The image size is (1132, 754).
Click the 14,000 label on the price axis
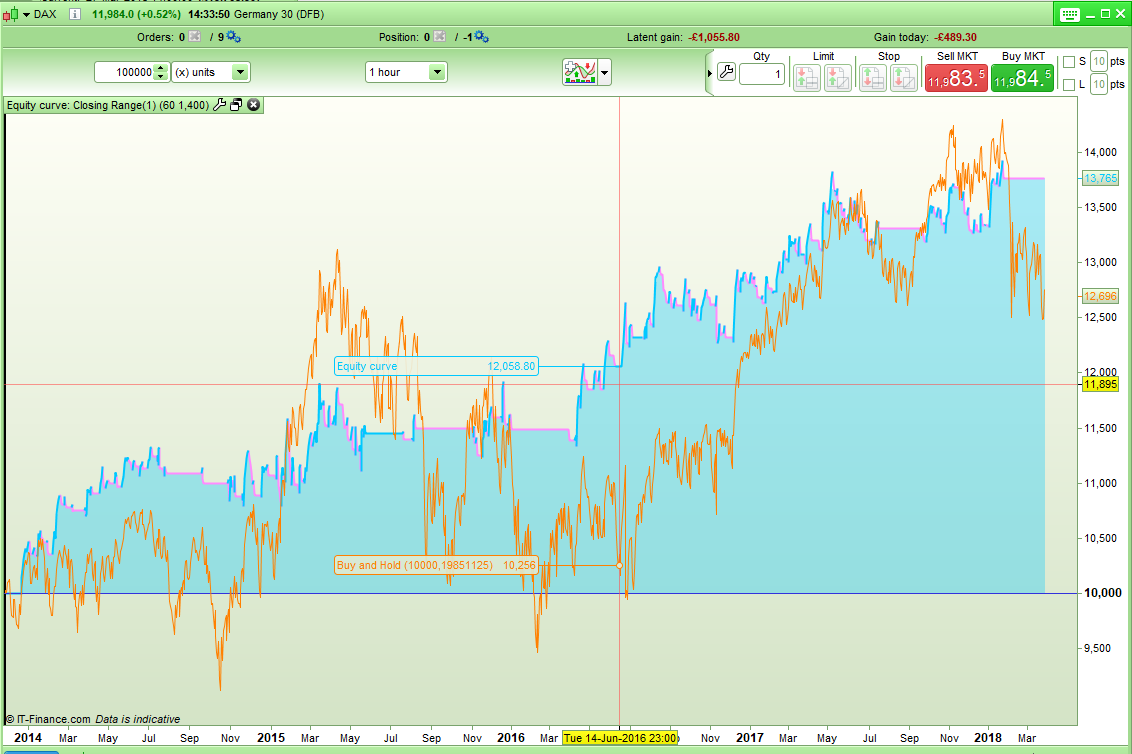point(1100,152)
